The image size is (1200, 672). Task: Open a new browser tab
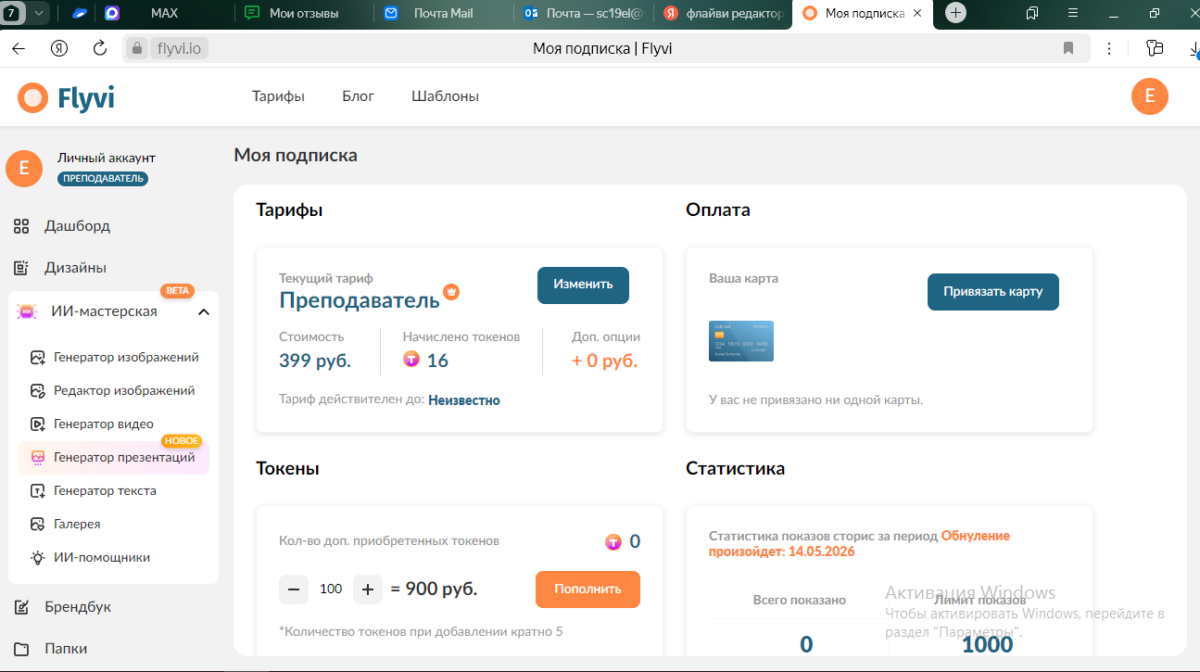click(956, 13)
